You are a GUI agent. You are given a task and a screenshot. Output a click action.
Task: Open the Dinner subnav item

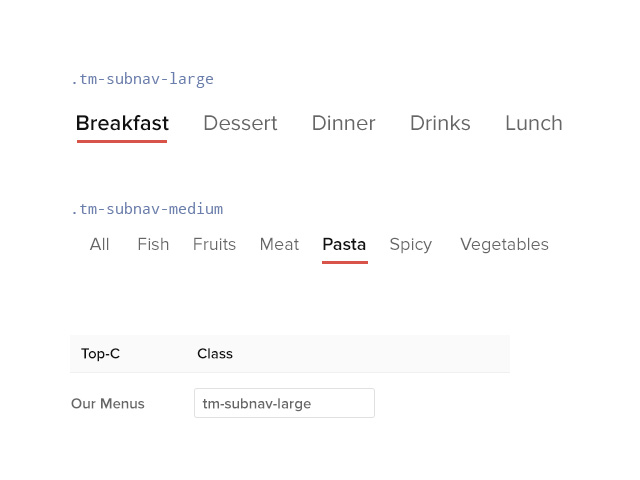click(343, 123)
